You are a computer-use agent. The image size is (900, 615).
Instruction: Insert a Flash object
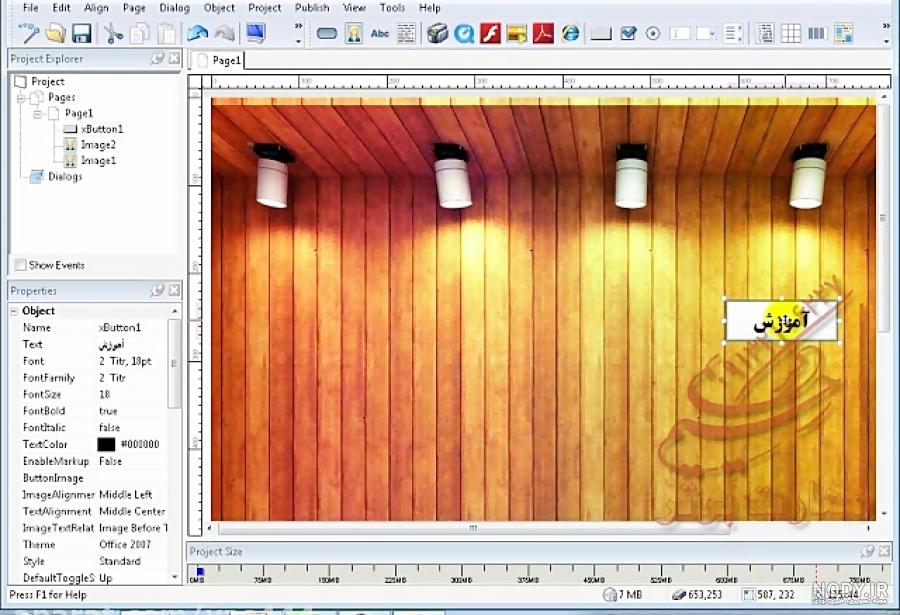click(x=490, y=33)
